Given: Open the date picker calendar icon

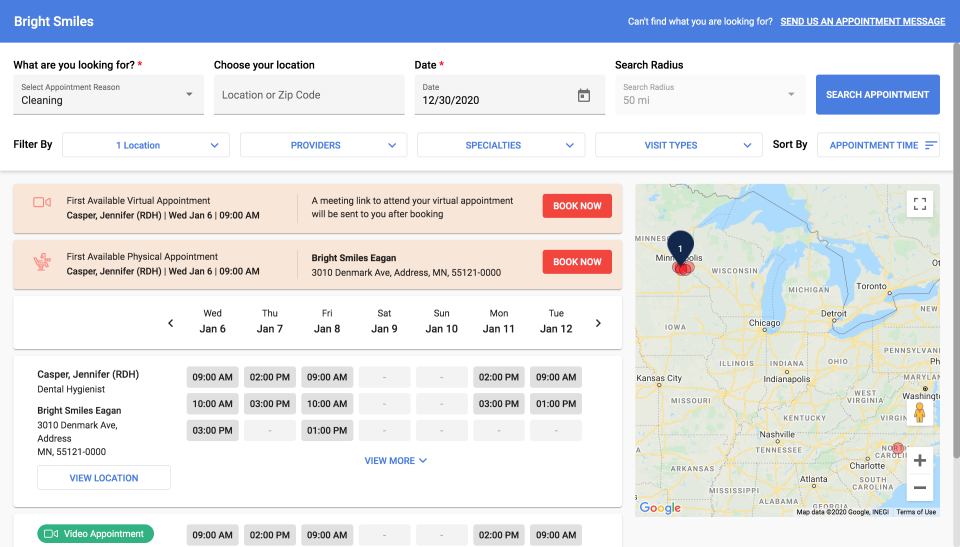Looking at the screenshot, I should point(583,95).
